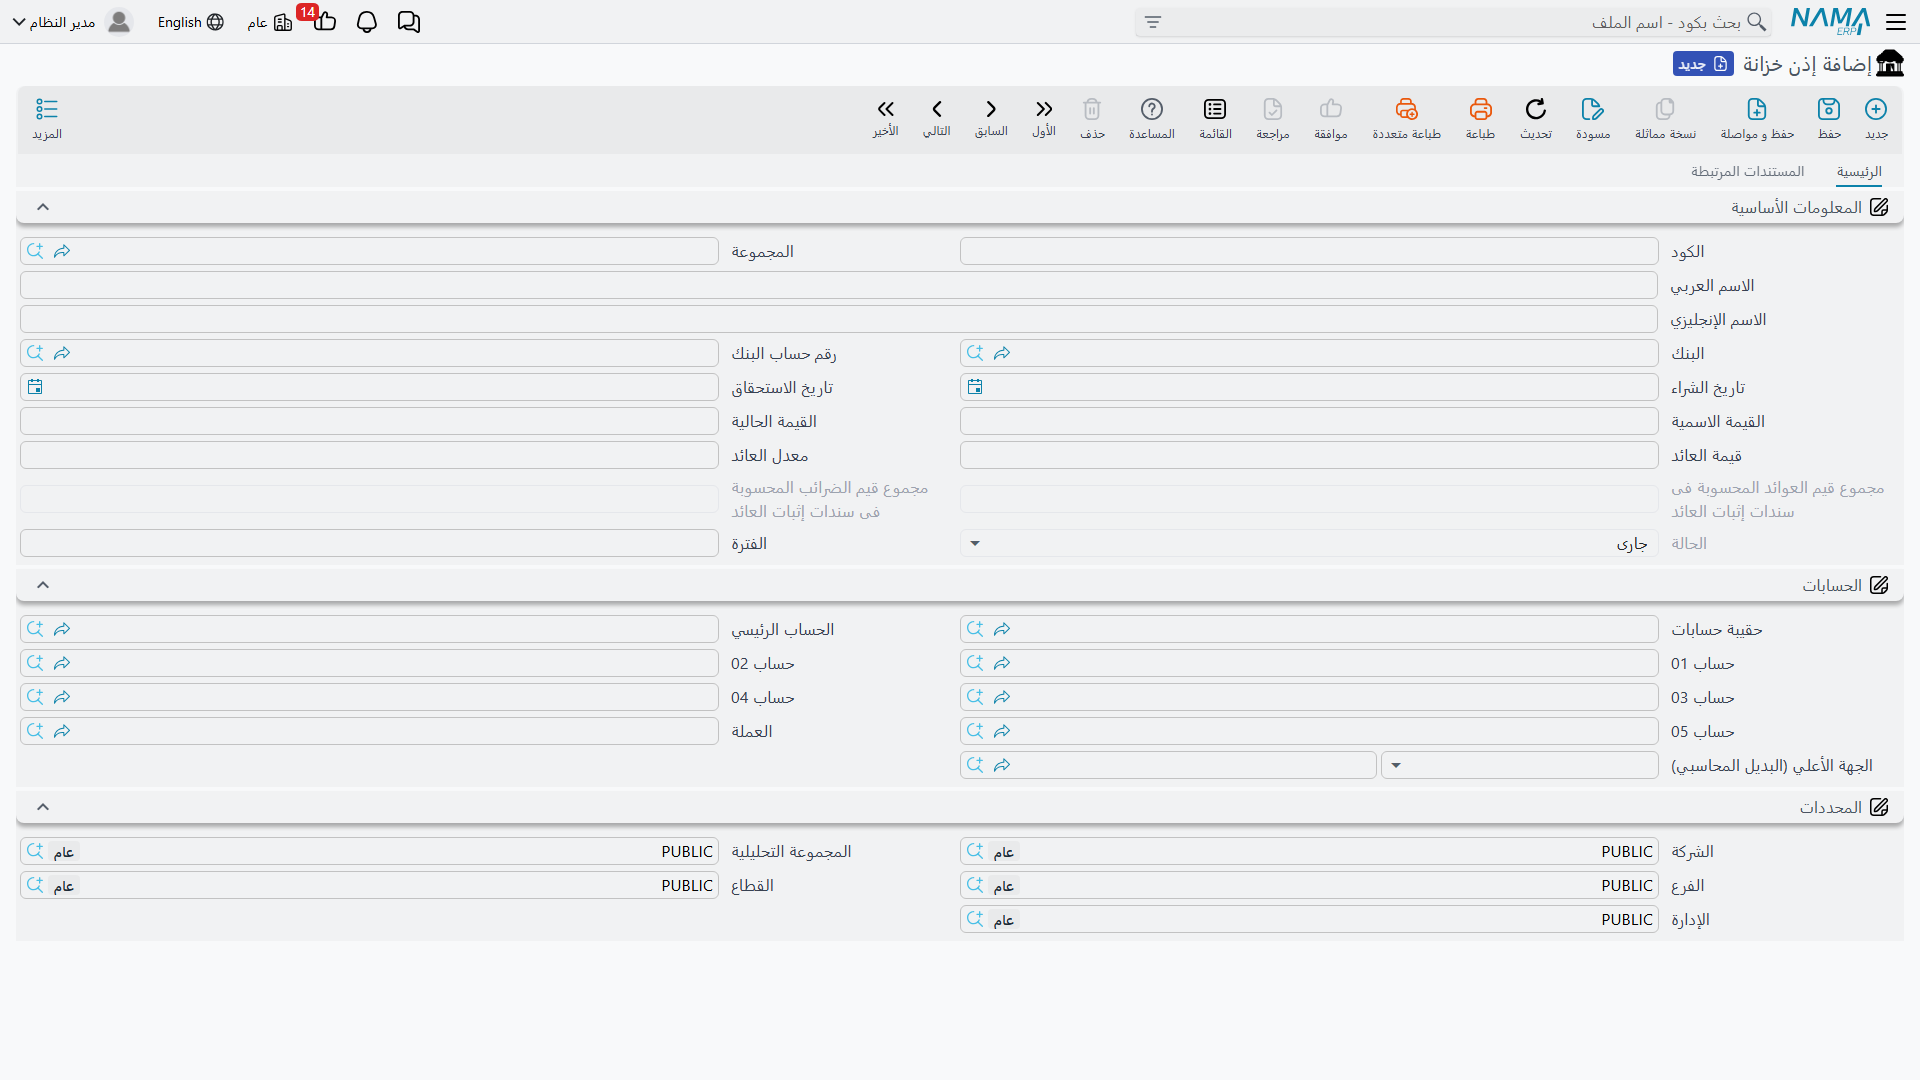Viewport: 1920px width, 1080px height.
Task: Focus the قيمة العائد input field
Action: [1309, 455]
